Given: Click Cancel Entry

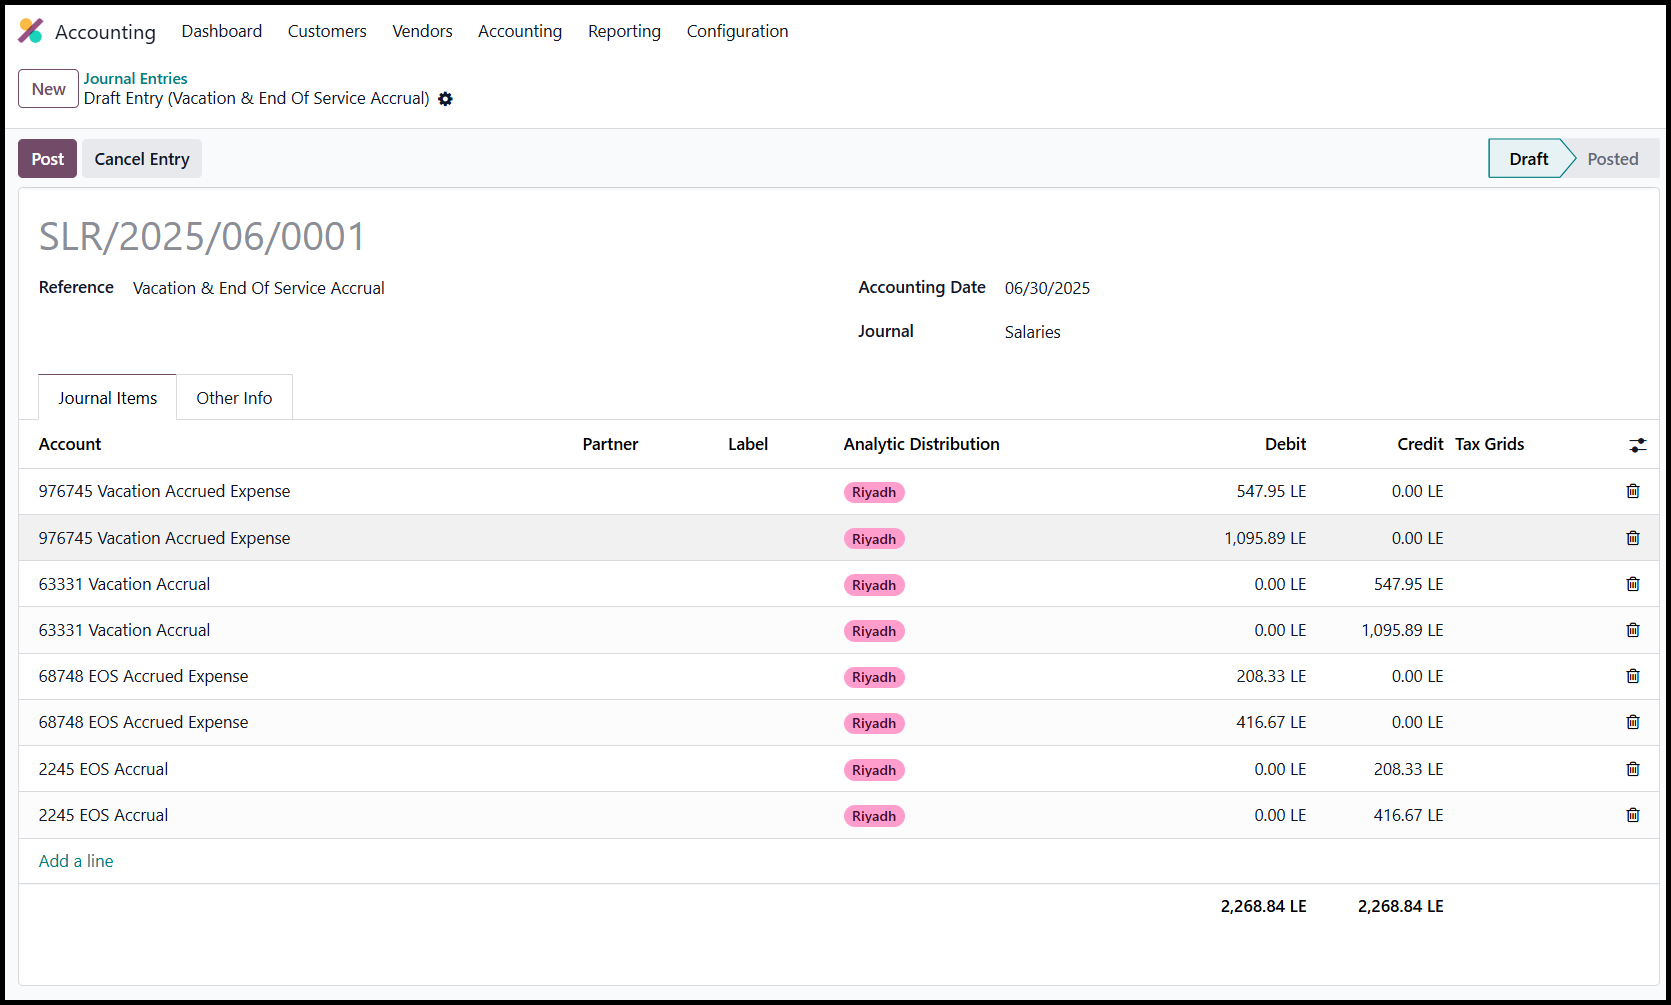Looking at the screenshot, I should pyautogui.click(x=141, y=158).
